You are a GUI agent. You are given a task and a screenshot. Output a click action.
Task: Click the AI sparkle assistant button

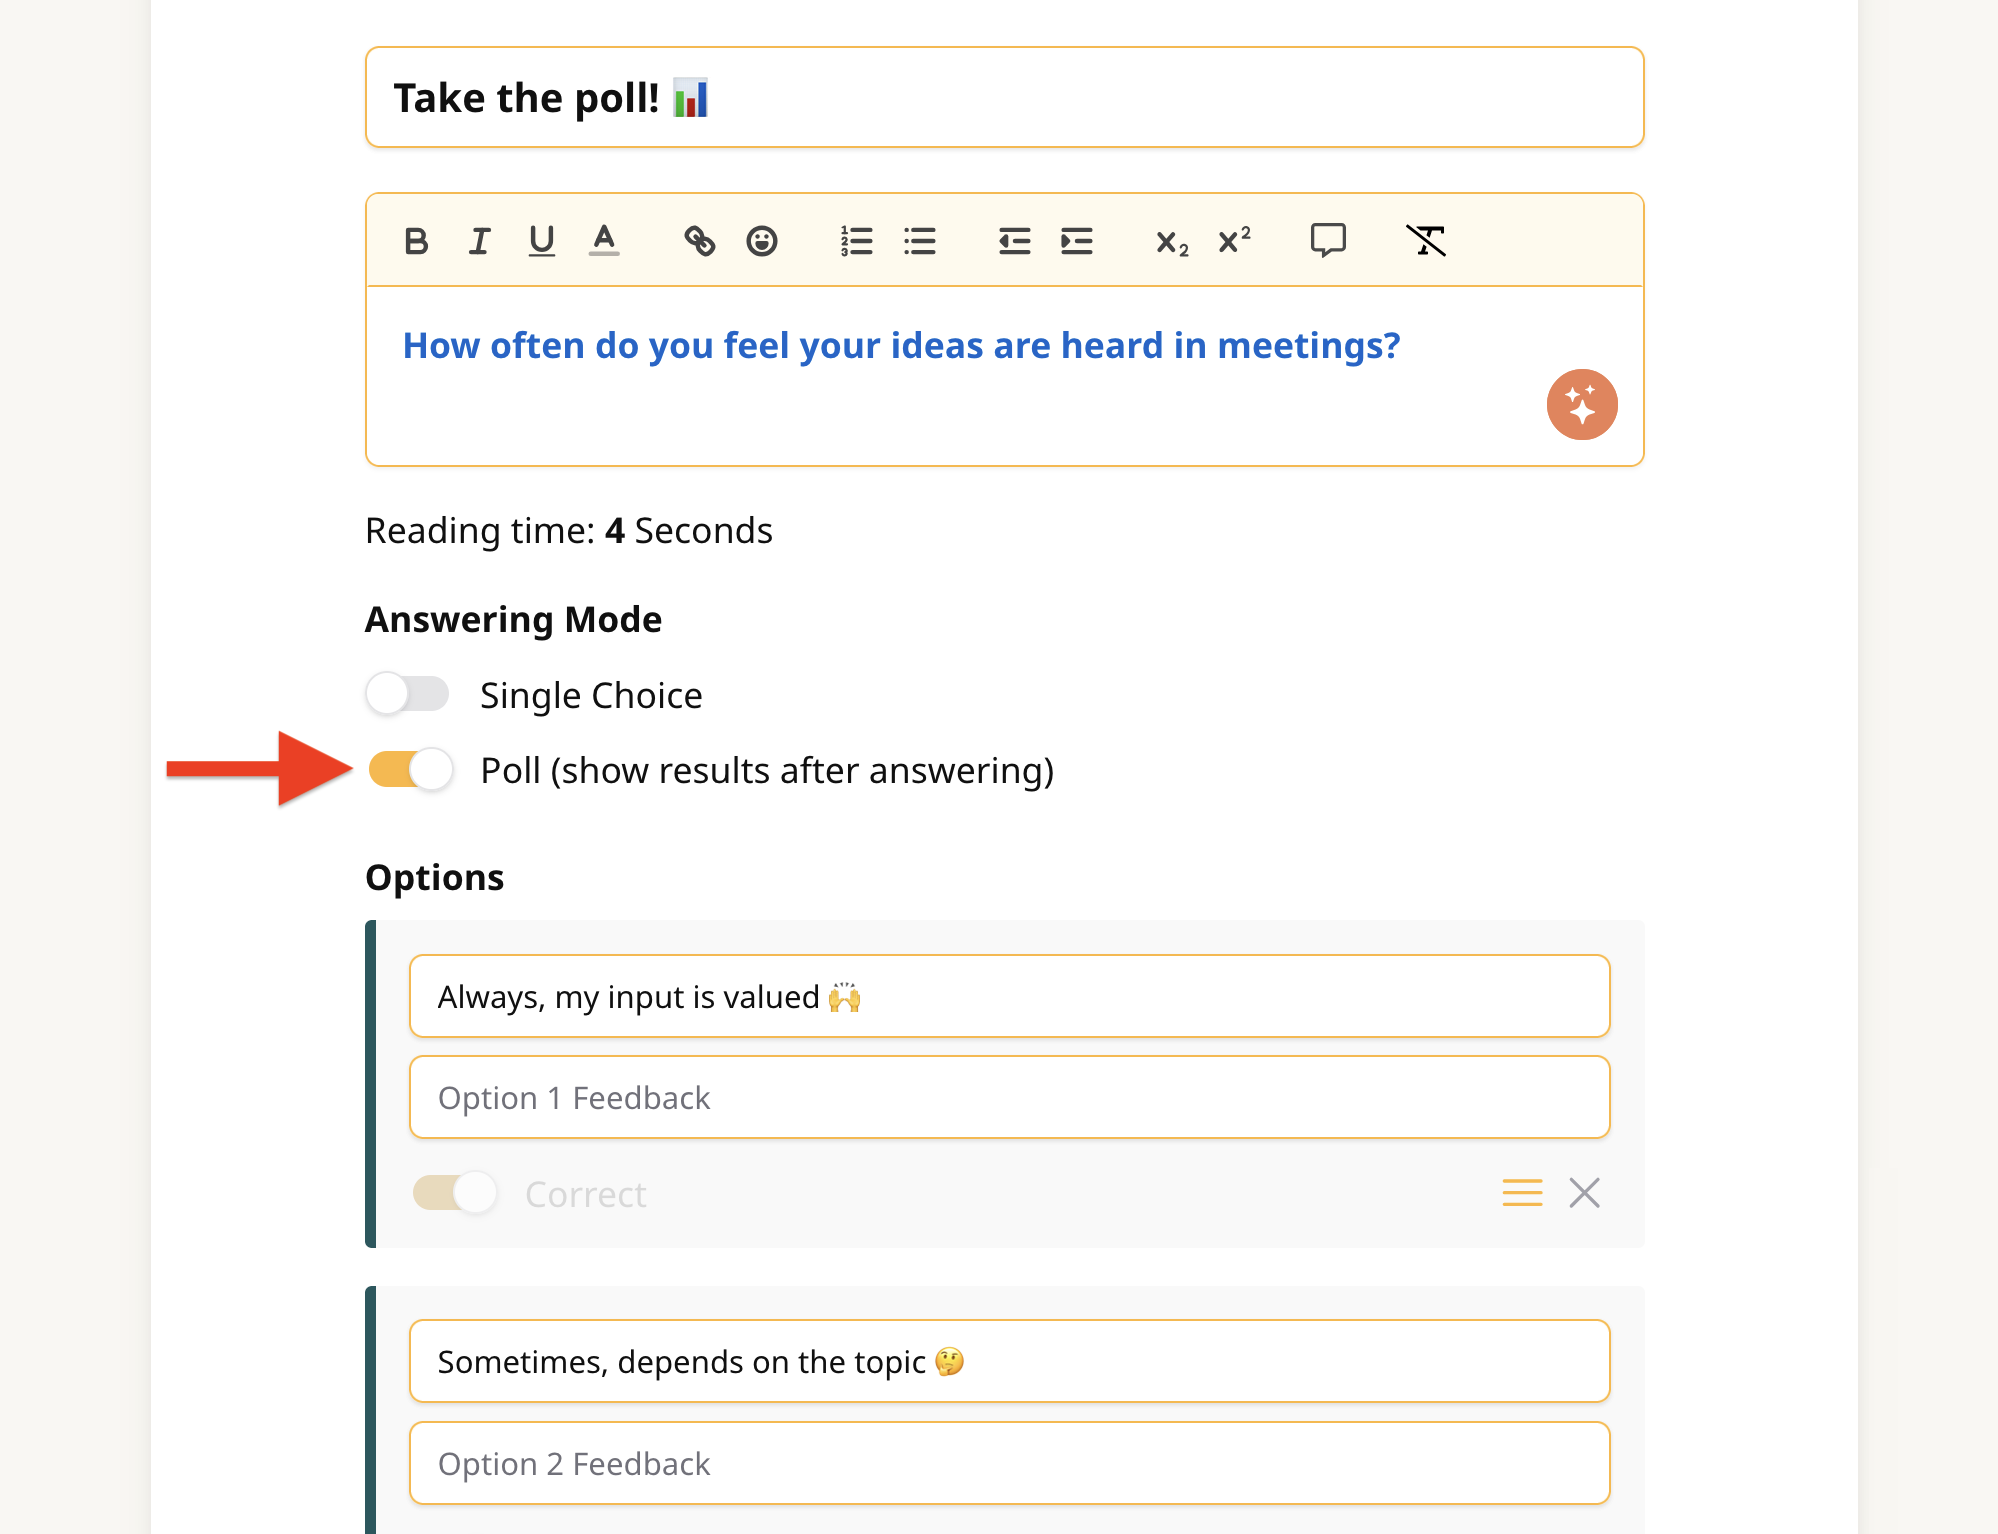tap(1582, 405)
